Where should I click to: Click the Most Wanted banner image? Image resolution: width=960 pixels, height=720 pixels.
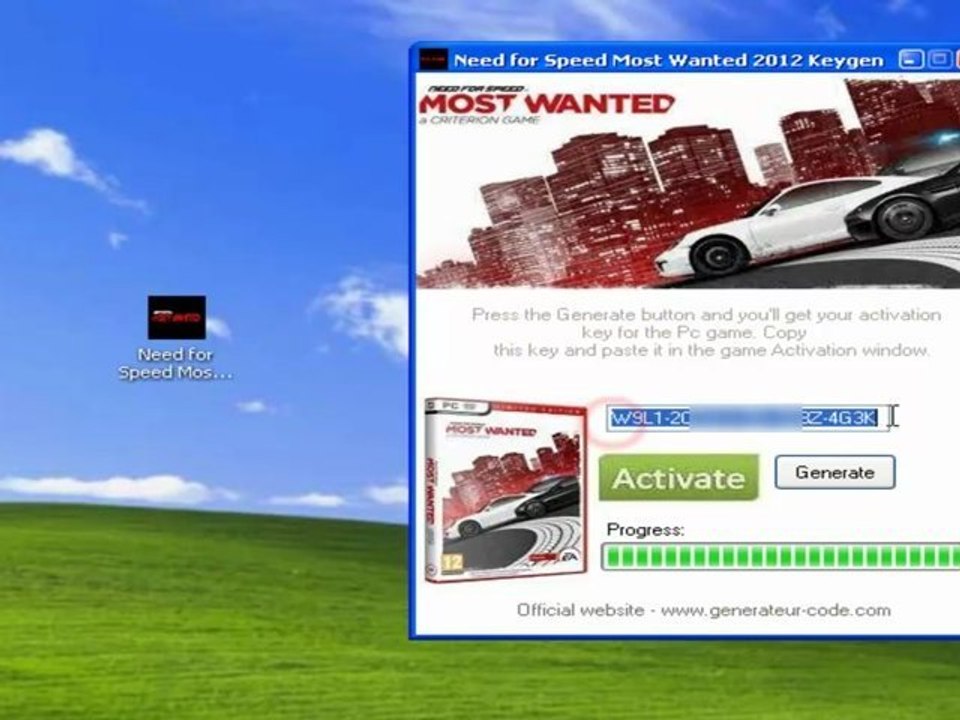click(688, 182)
